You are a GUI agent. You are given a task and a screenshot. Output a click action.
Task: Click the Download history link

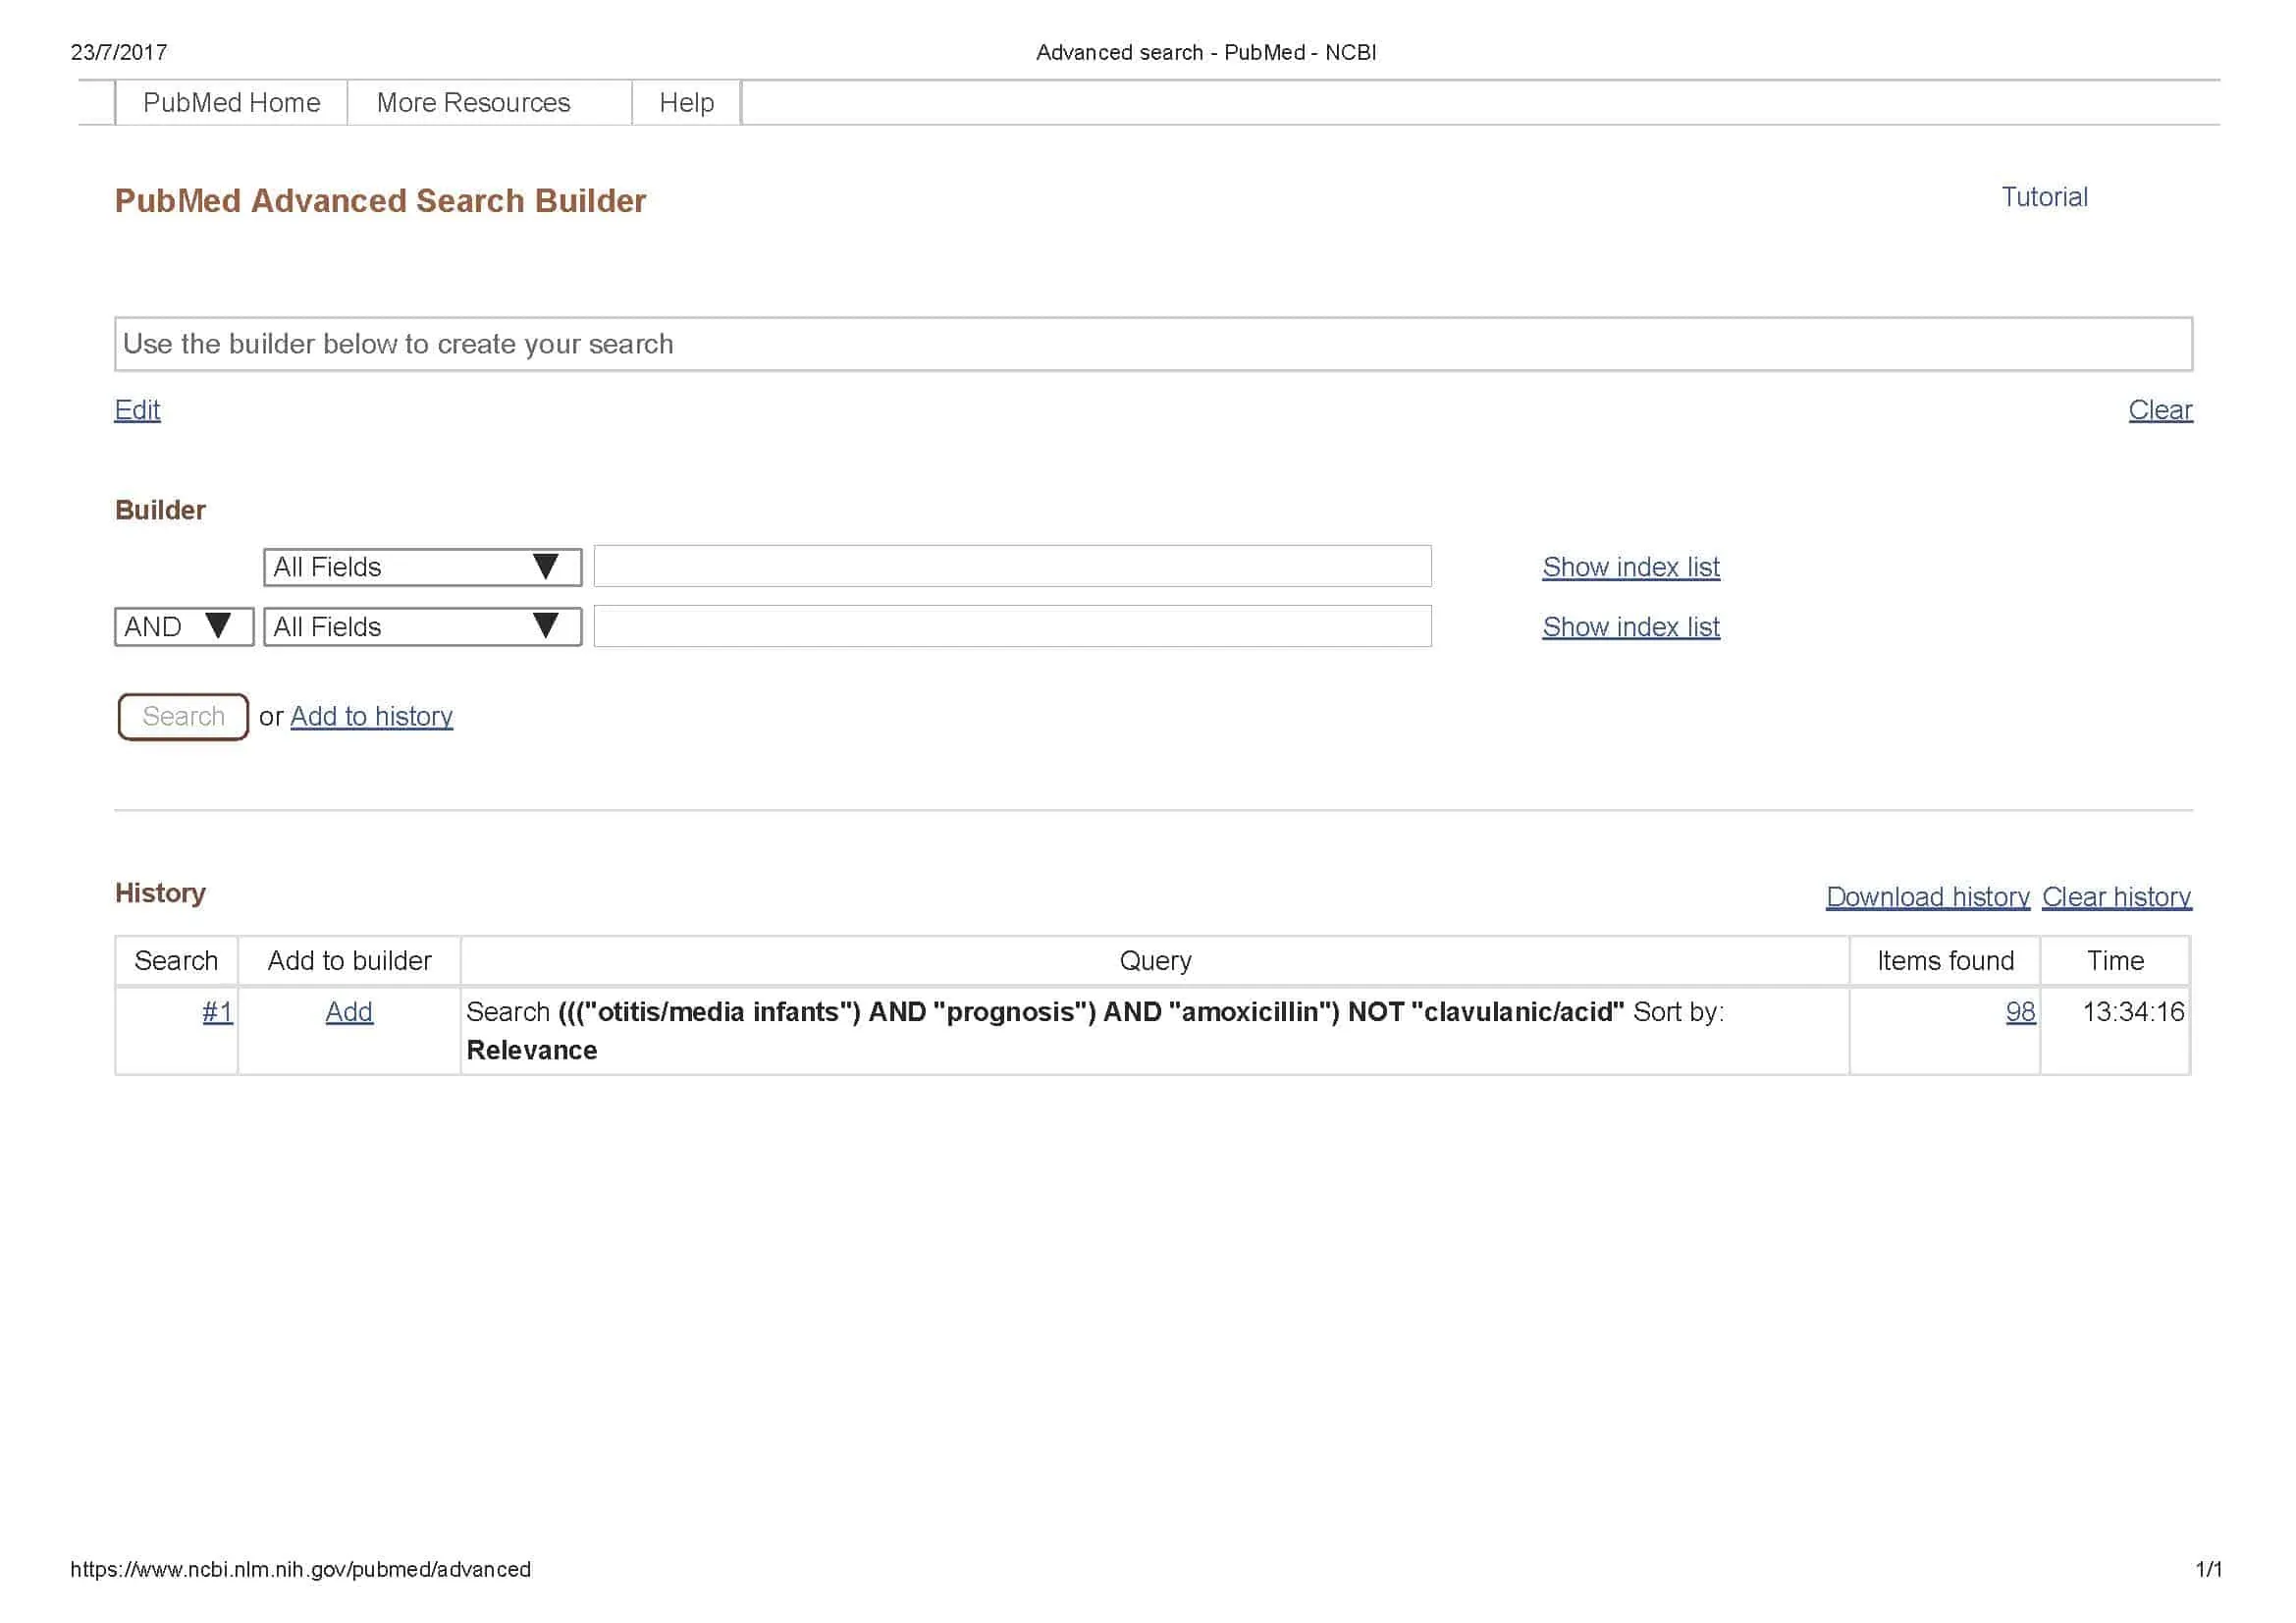point(1927,897)
